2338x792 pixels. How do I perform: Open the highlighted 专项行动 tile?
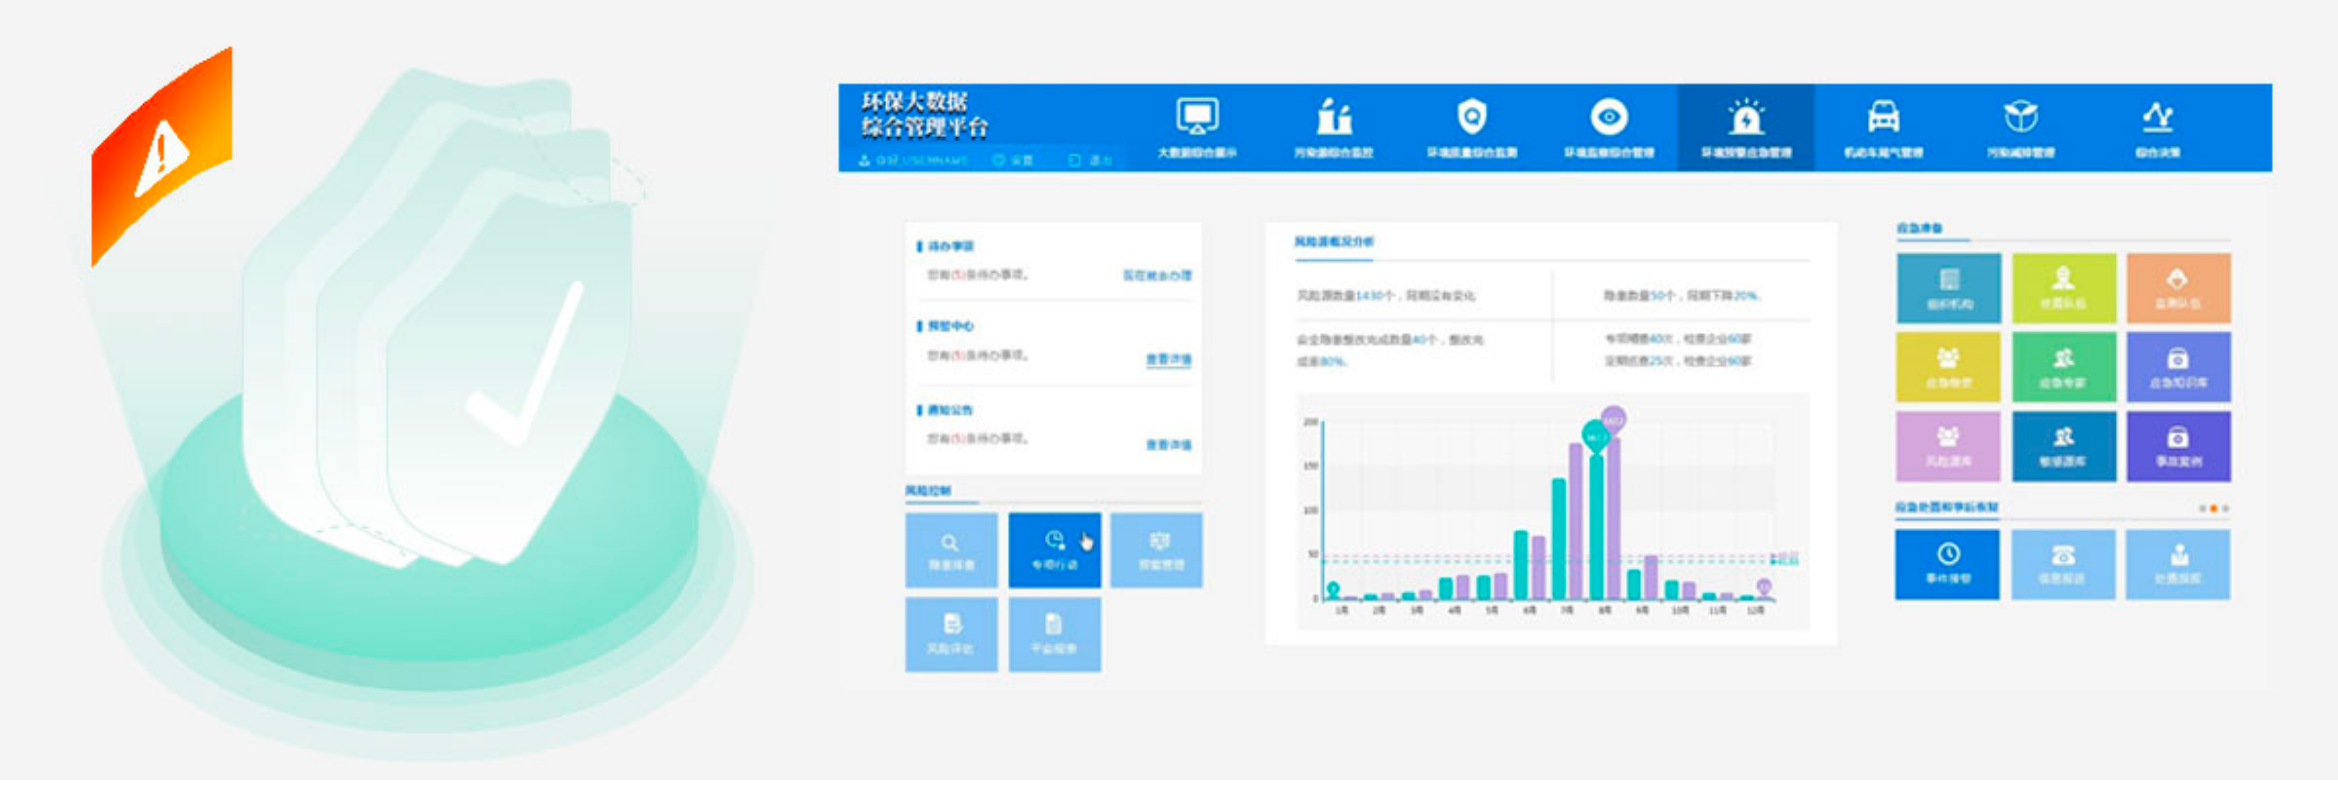[1054, 550]
